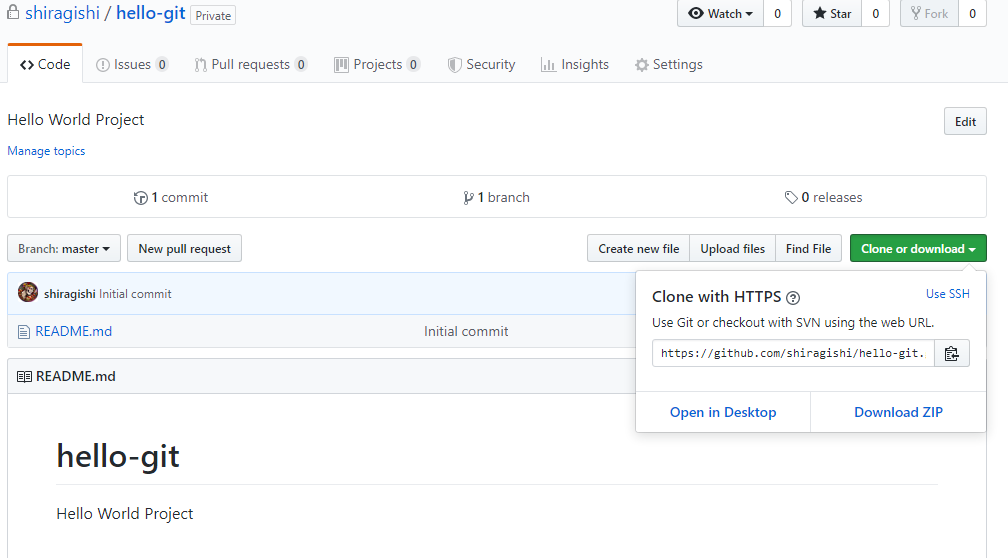Select the tag icon next to 0 releases

(x=791, y=197)
